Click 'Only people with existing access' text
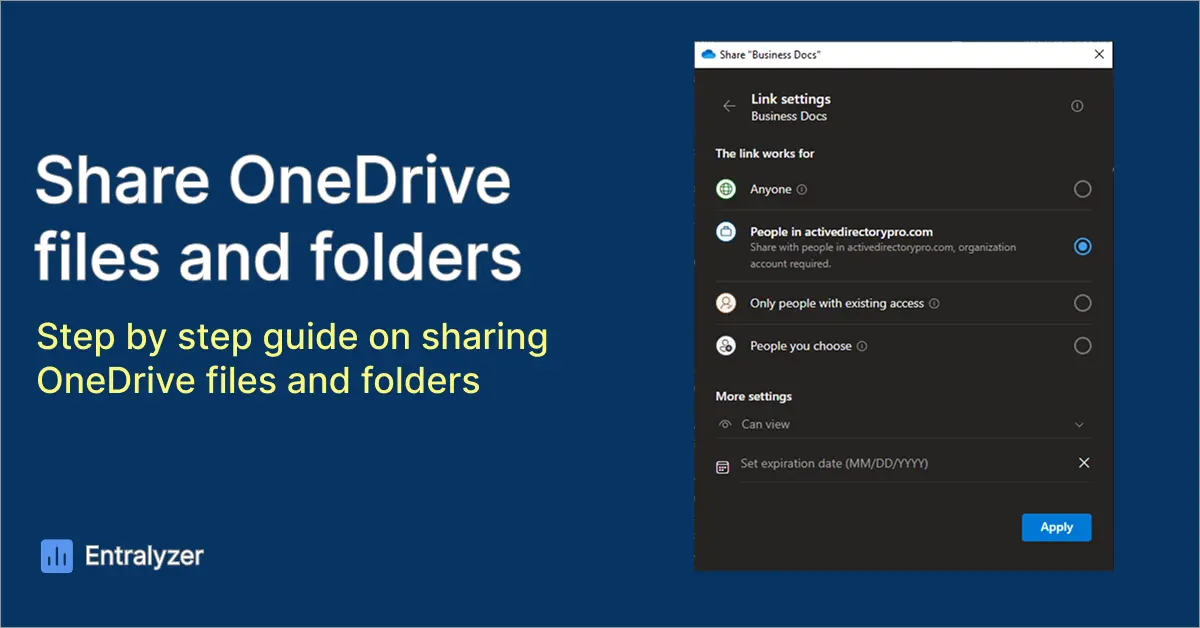The image size is (1200, 628). click(x=837, y=303)
